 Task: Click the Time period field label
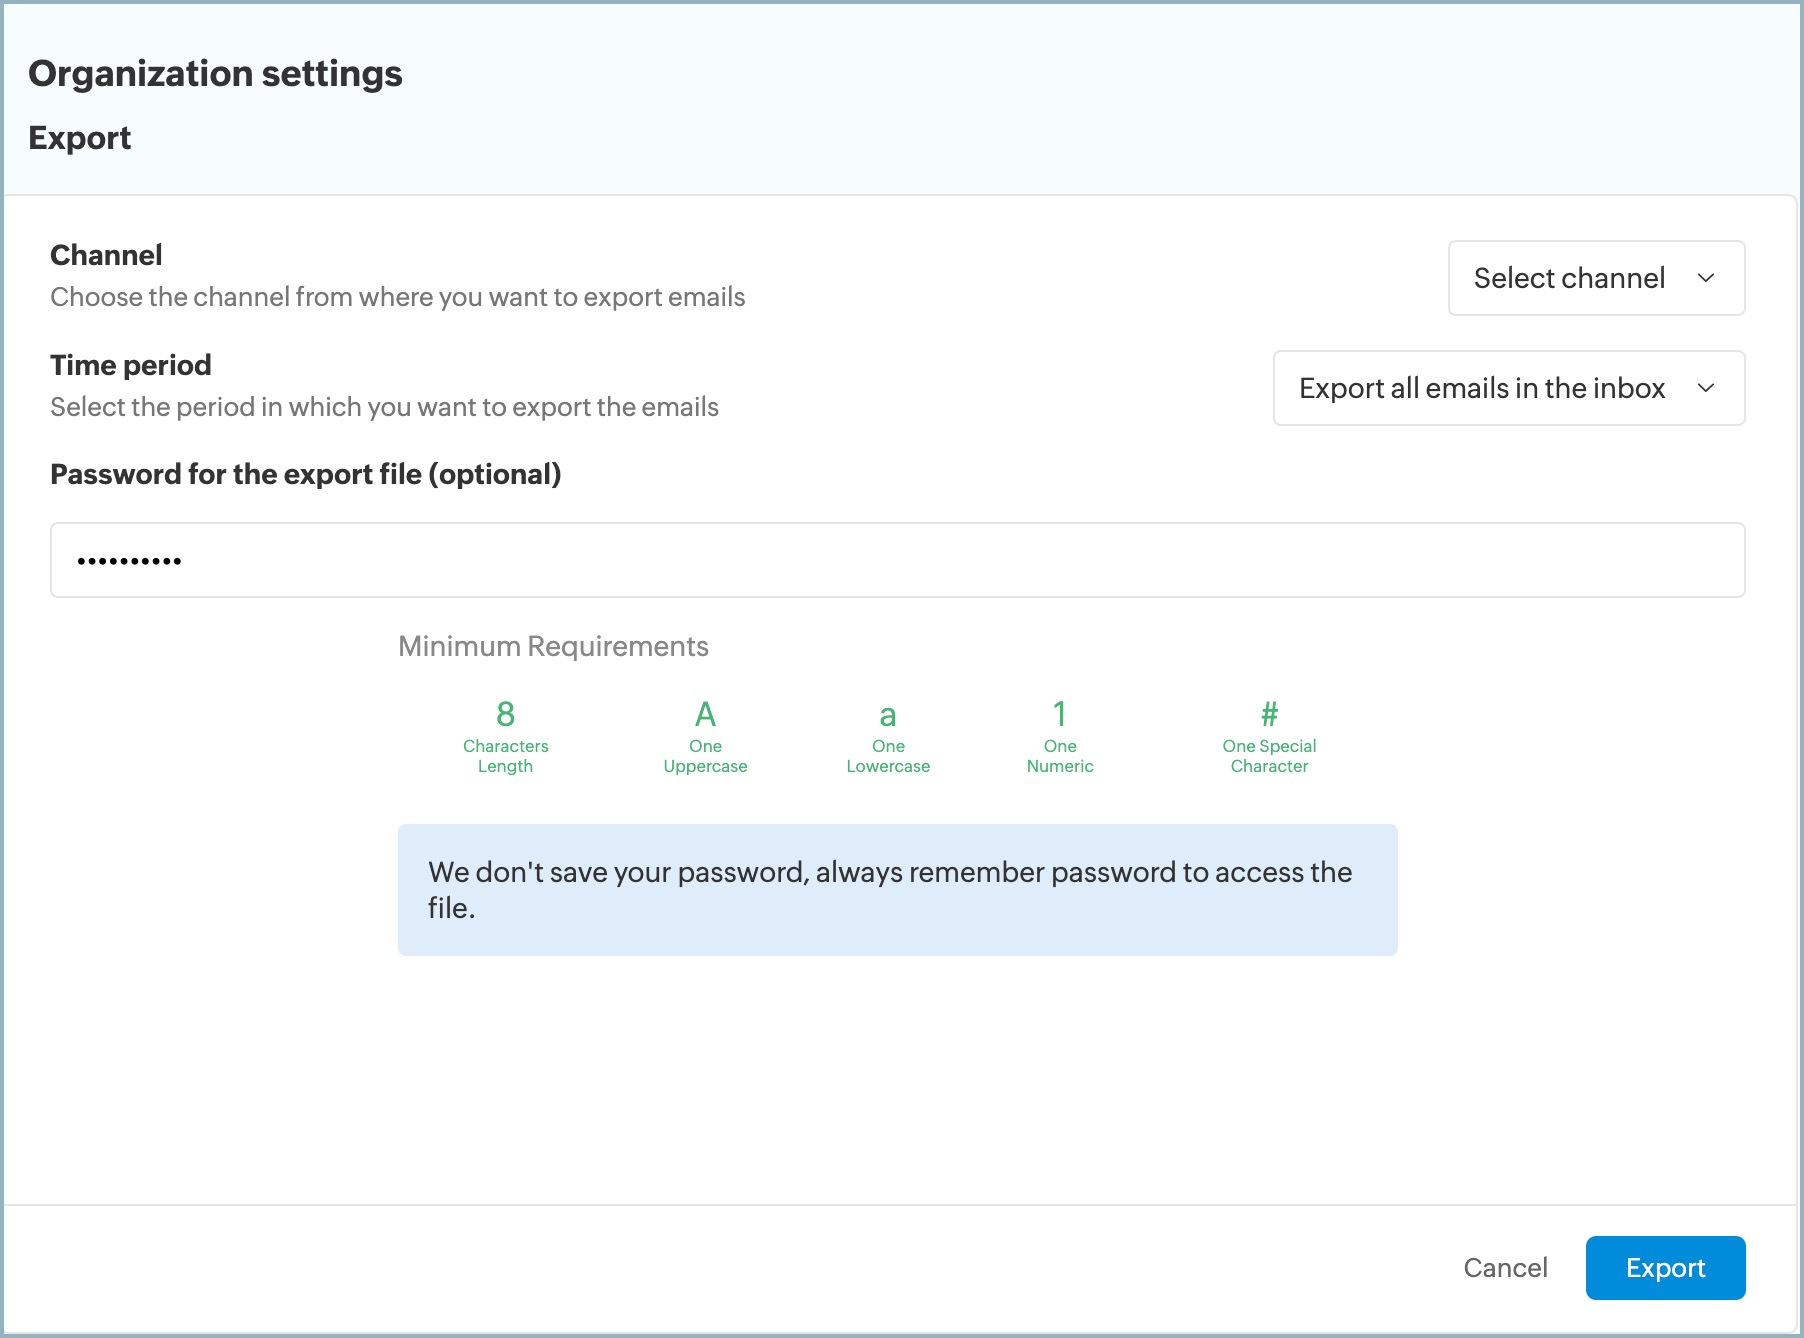(131, 365)
